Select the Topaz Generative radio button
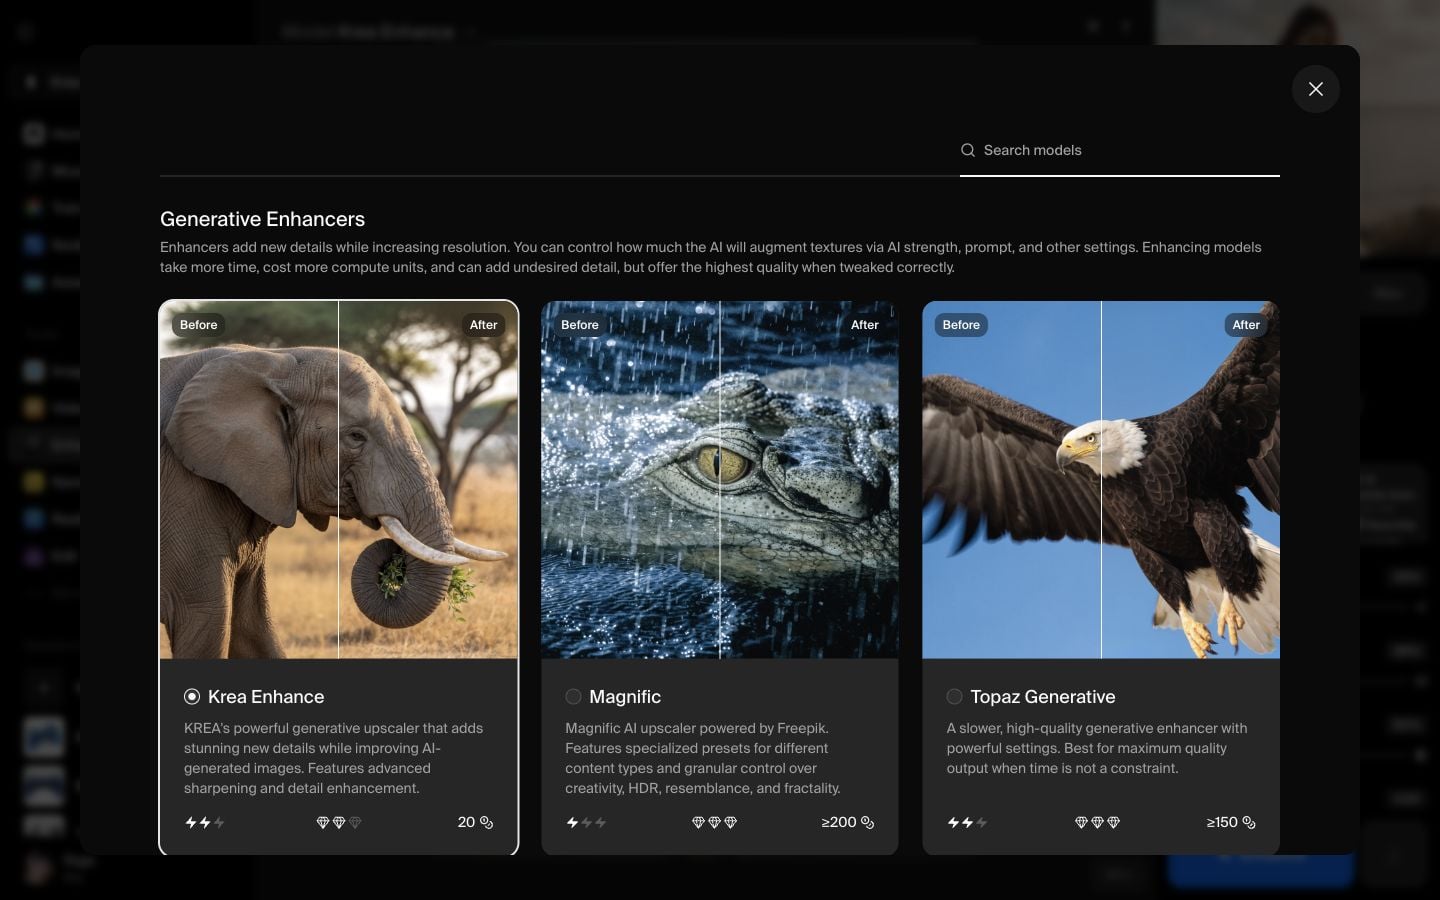This screenshot has width=1440, height=900. point(954,697)
